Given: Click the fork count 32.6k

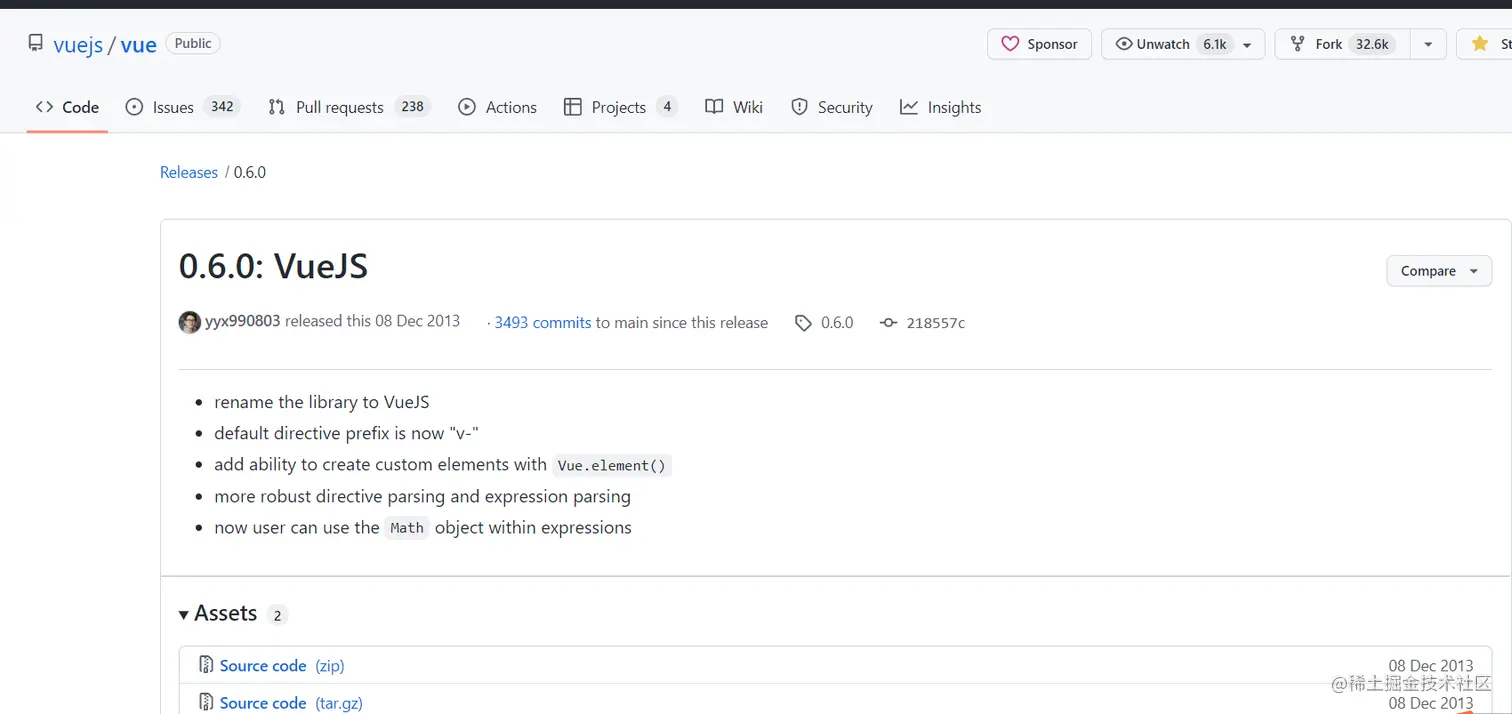Looking at the screenshot, I should pos(1372,44).
